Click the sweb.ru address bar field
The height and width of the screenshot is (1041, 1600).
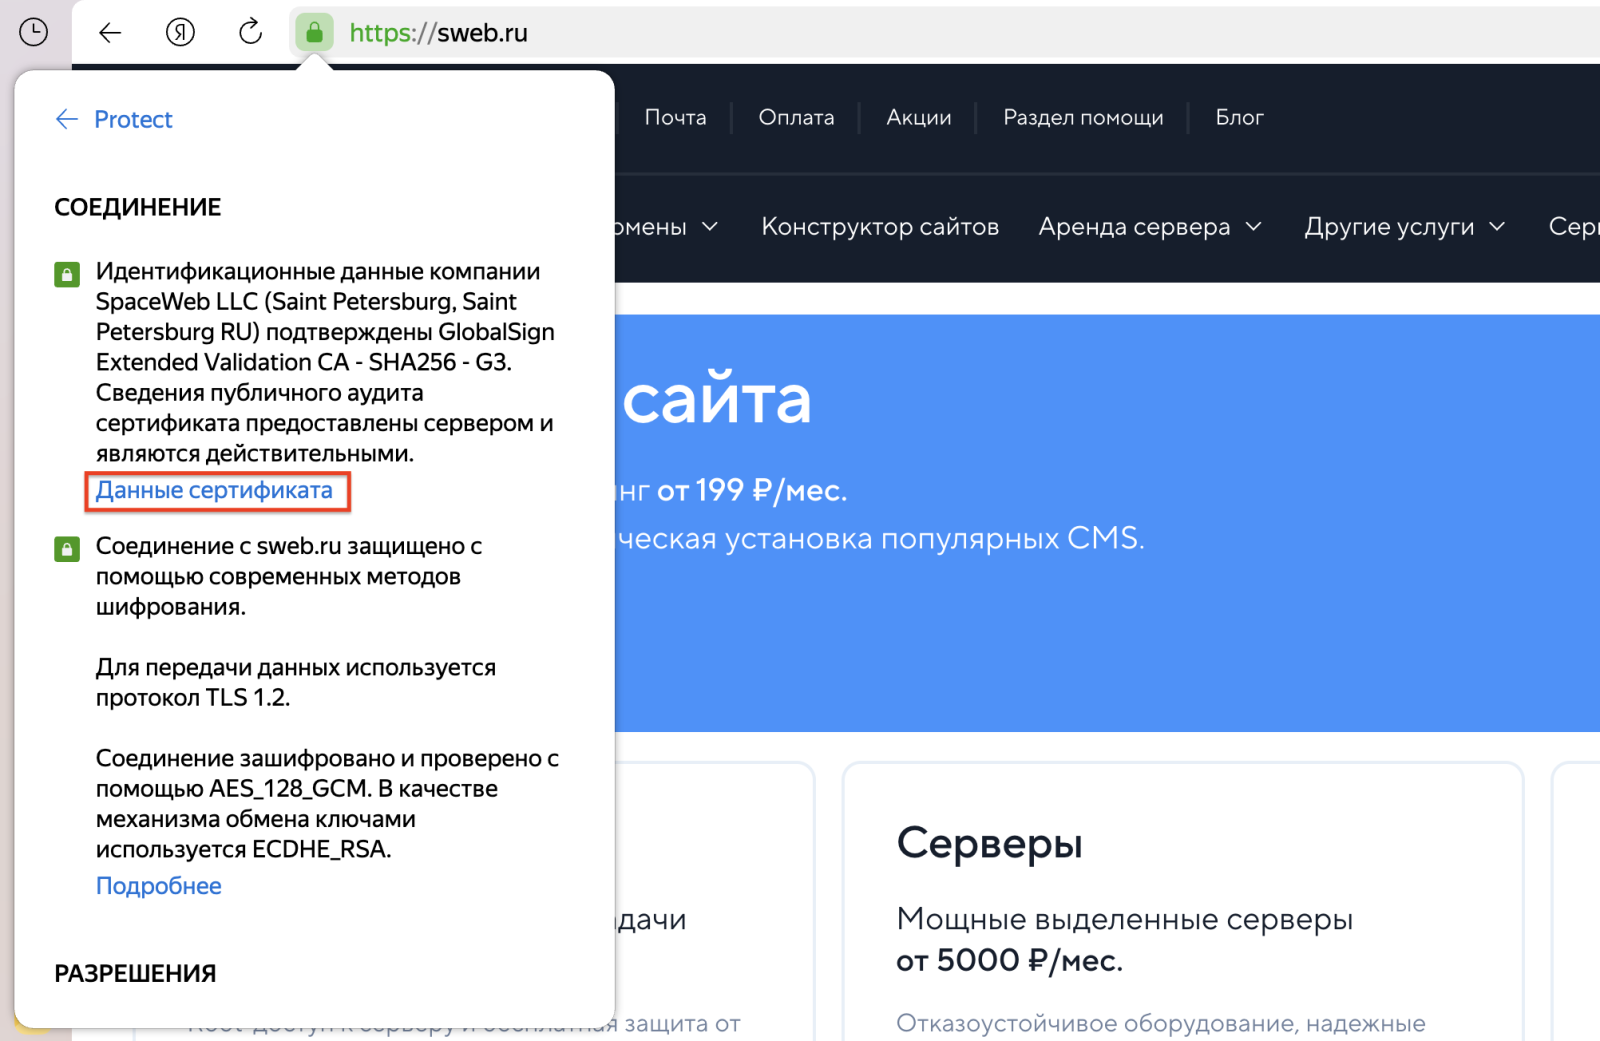[900, 32]
